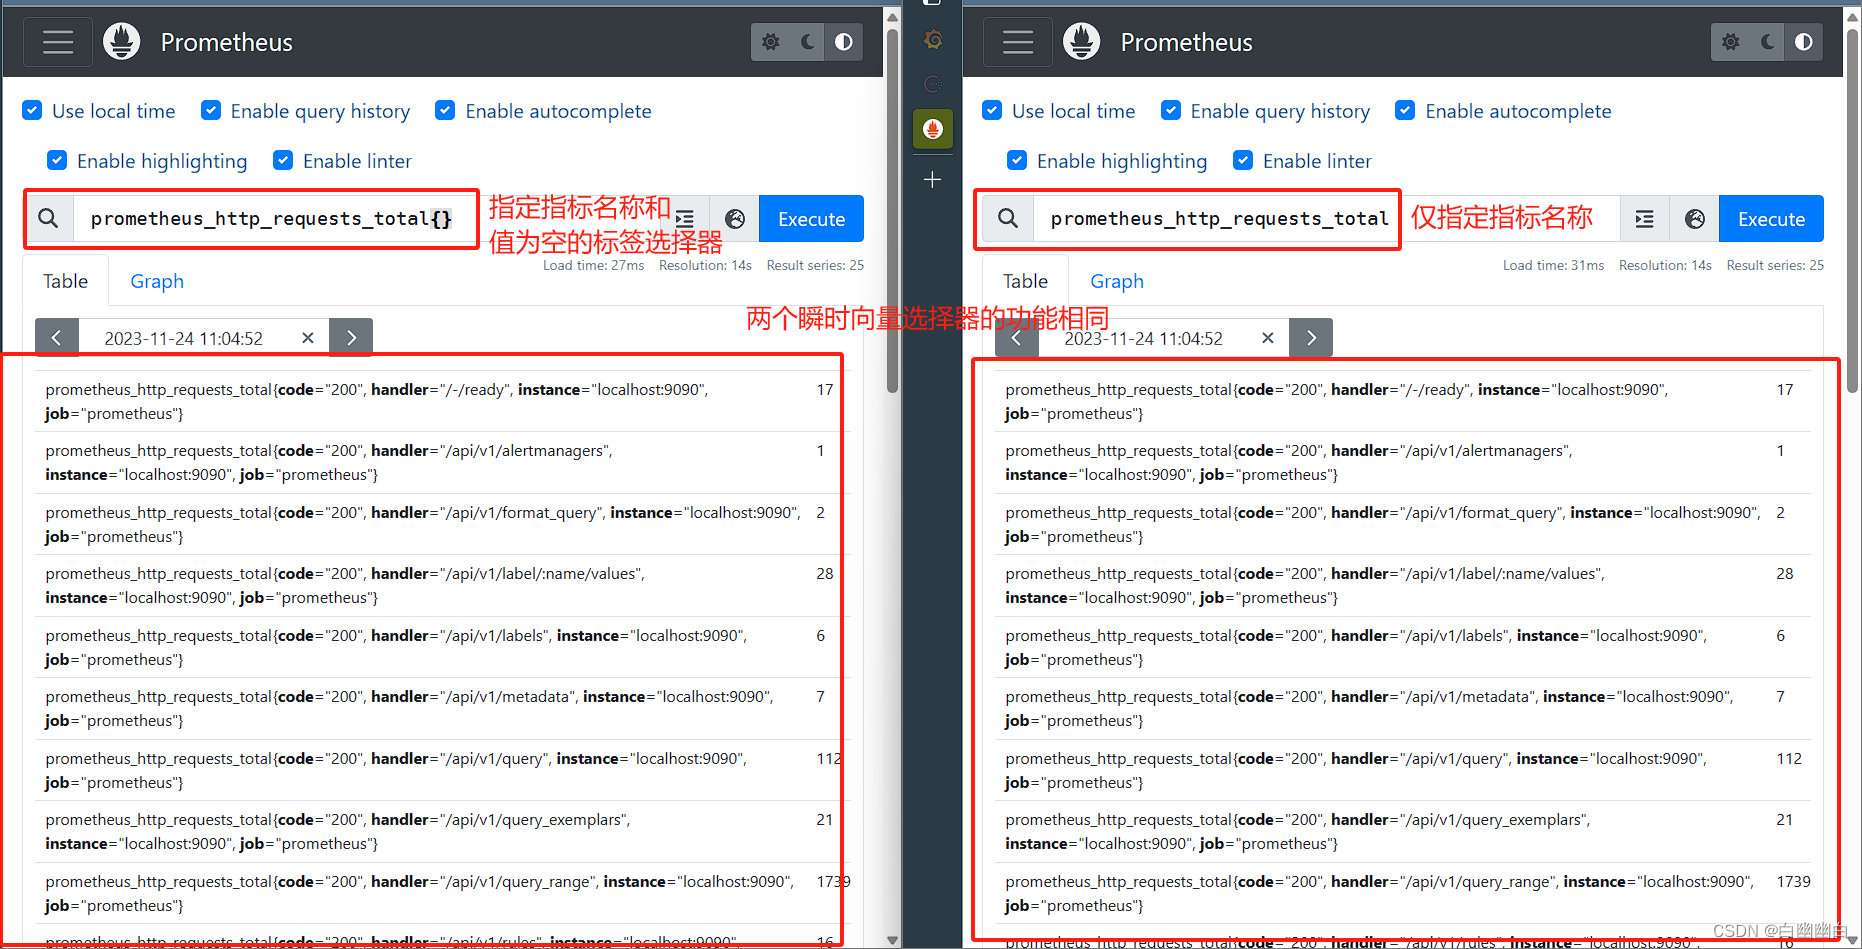Step to the next evaluation time in the left window

(x=351, y=338)
